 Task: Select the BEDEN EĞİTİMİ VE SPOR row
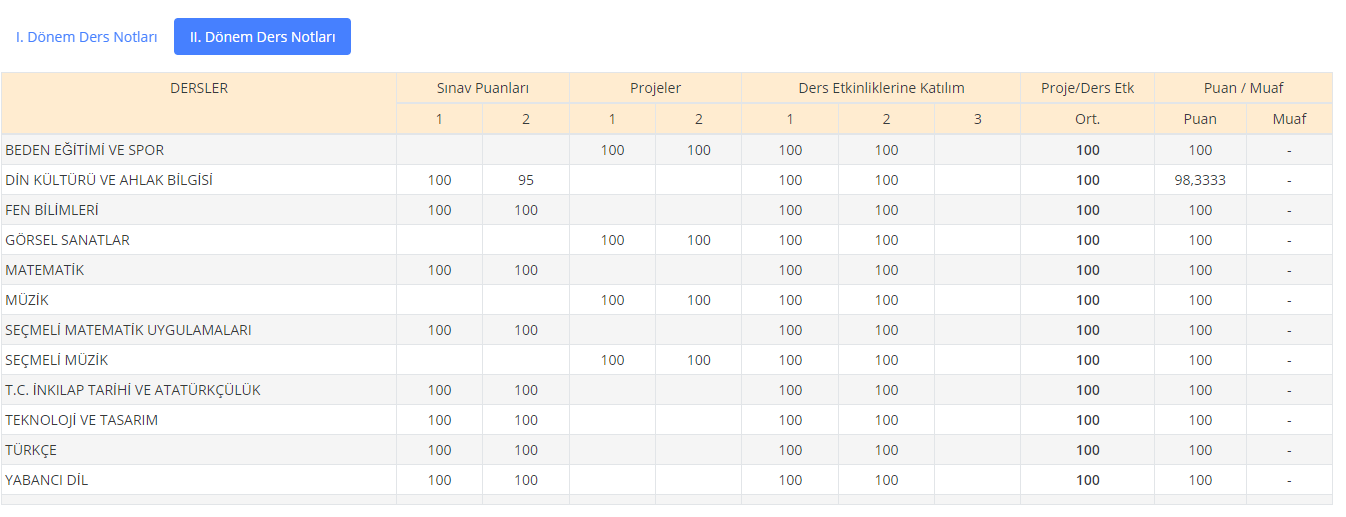pyautogui.click(x=84, y=150)
